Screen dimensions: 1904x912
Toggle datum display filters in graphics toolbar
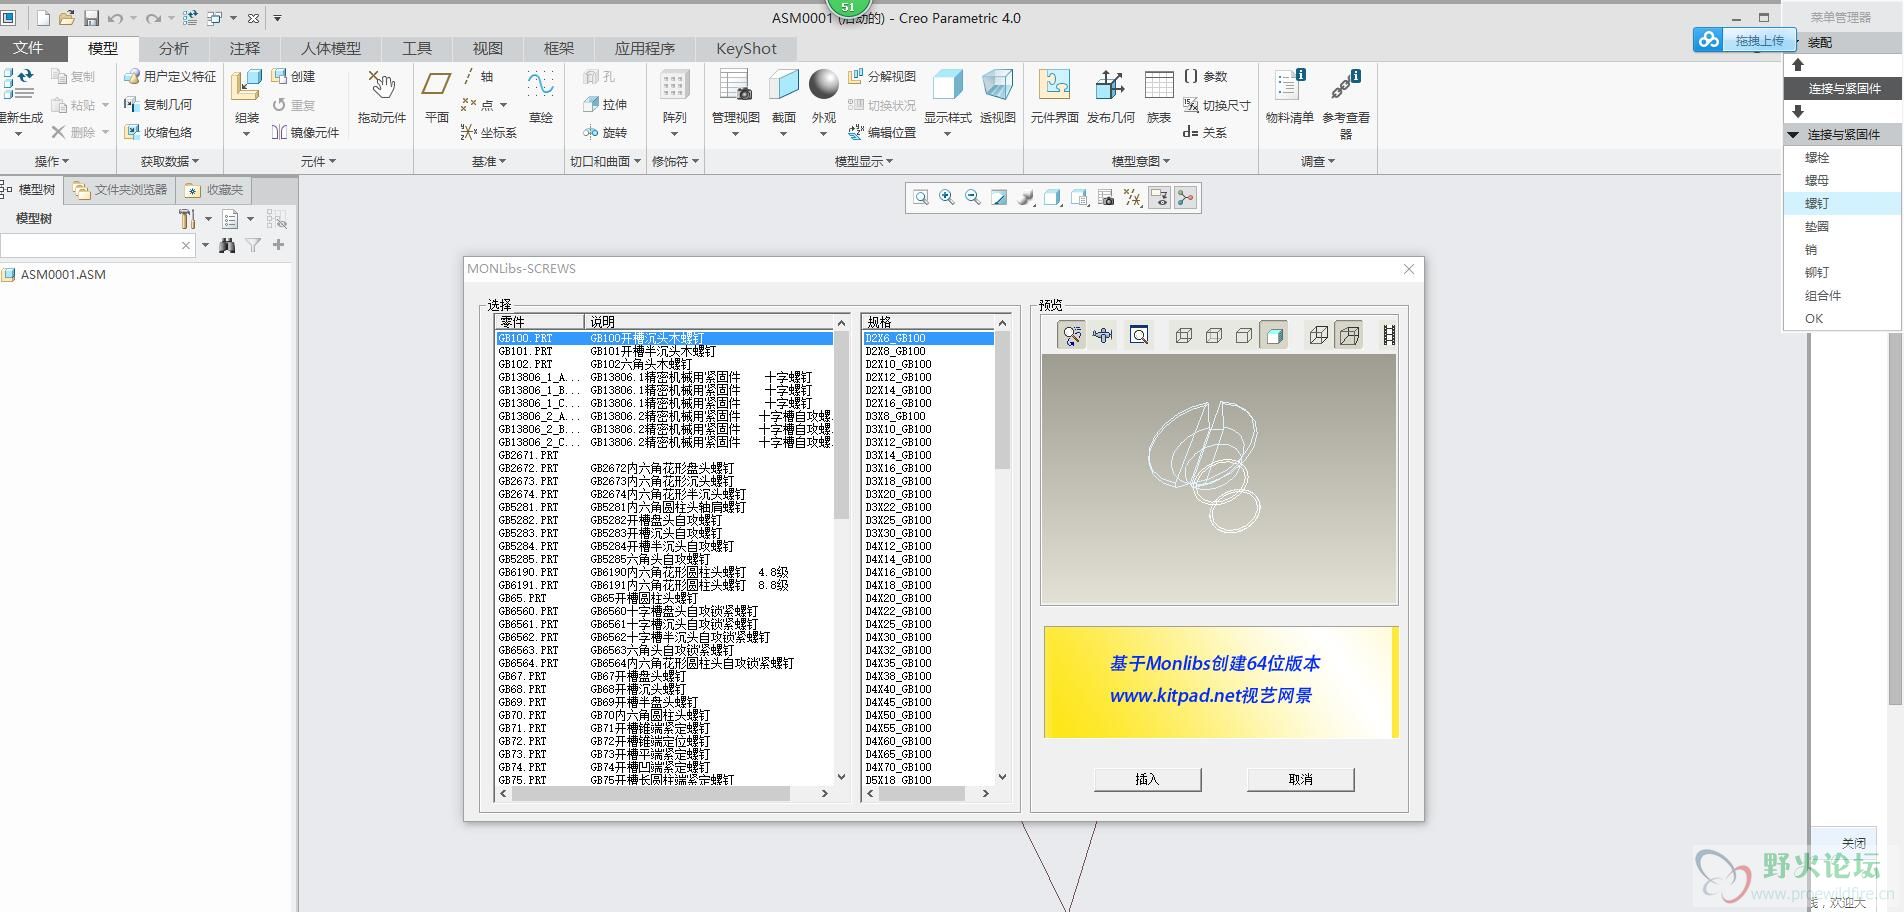(x=1133, y=198)
